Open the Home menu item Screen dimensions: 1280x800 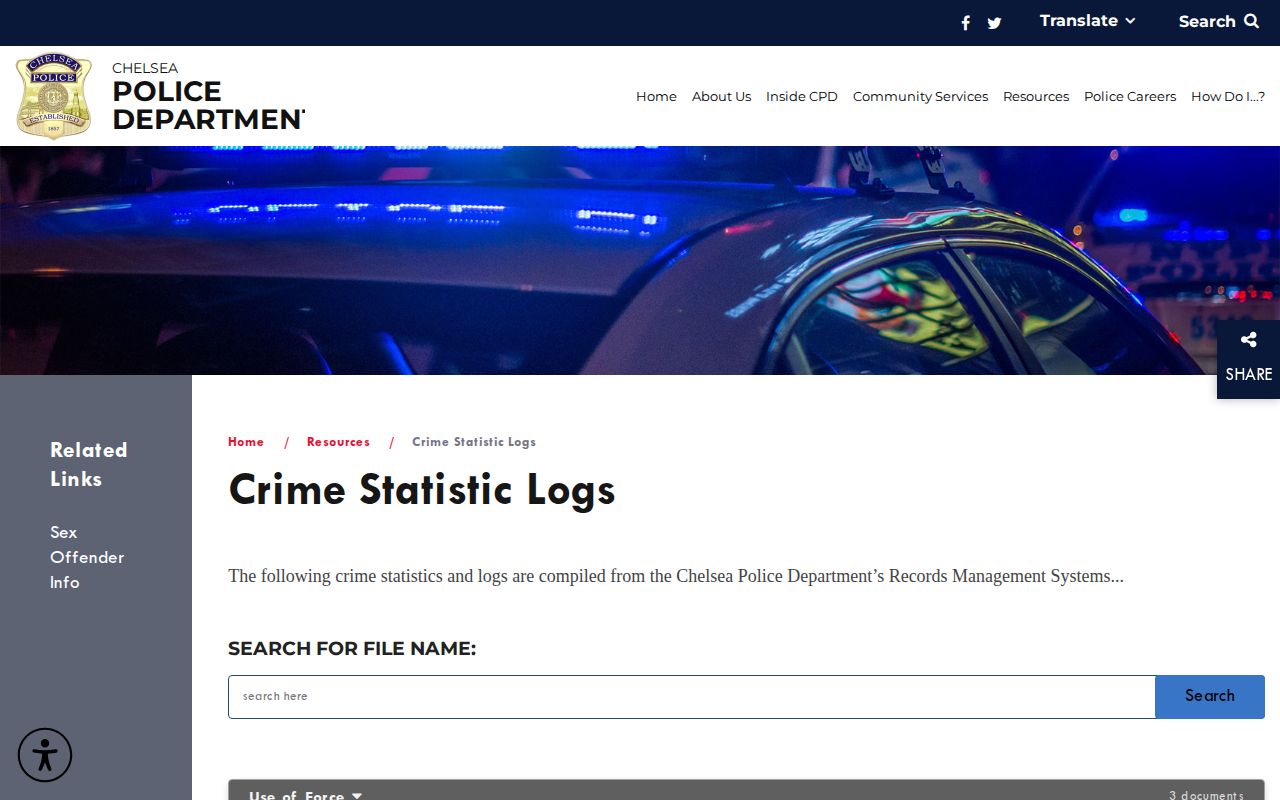[x=656, y=96]
